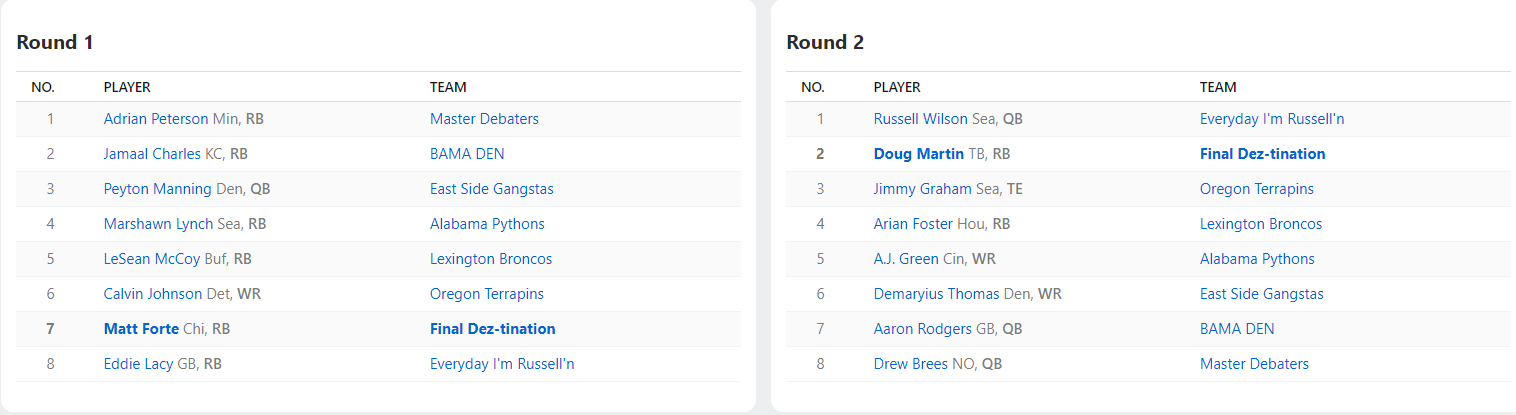Screen dimensions: 1516x415
Task: Click the Aaron Rodgers player link
Action: [x=922, y=329]
